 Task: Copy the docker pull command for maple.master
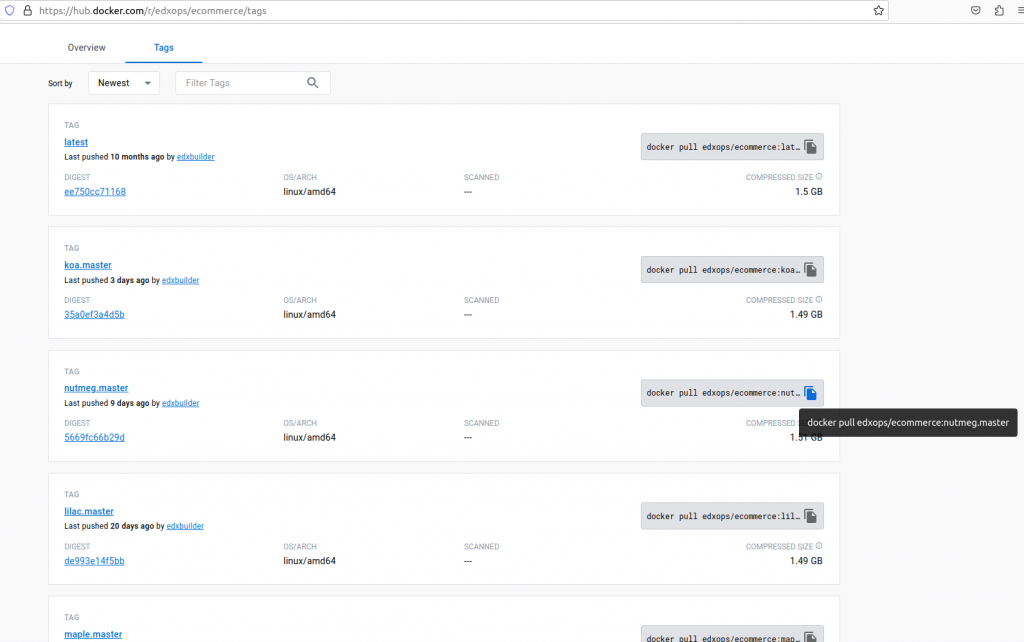pos(810,637)
